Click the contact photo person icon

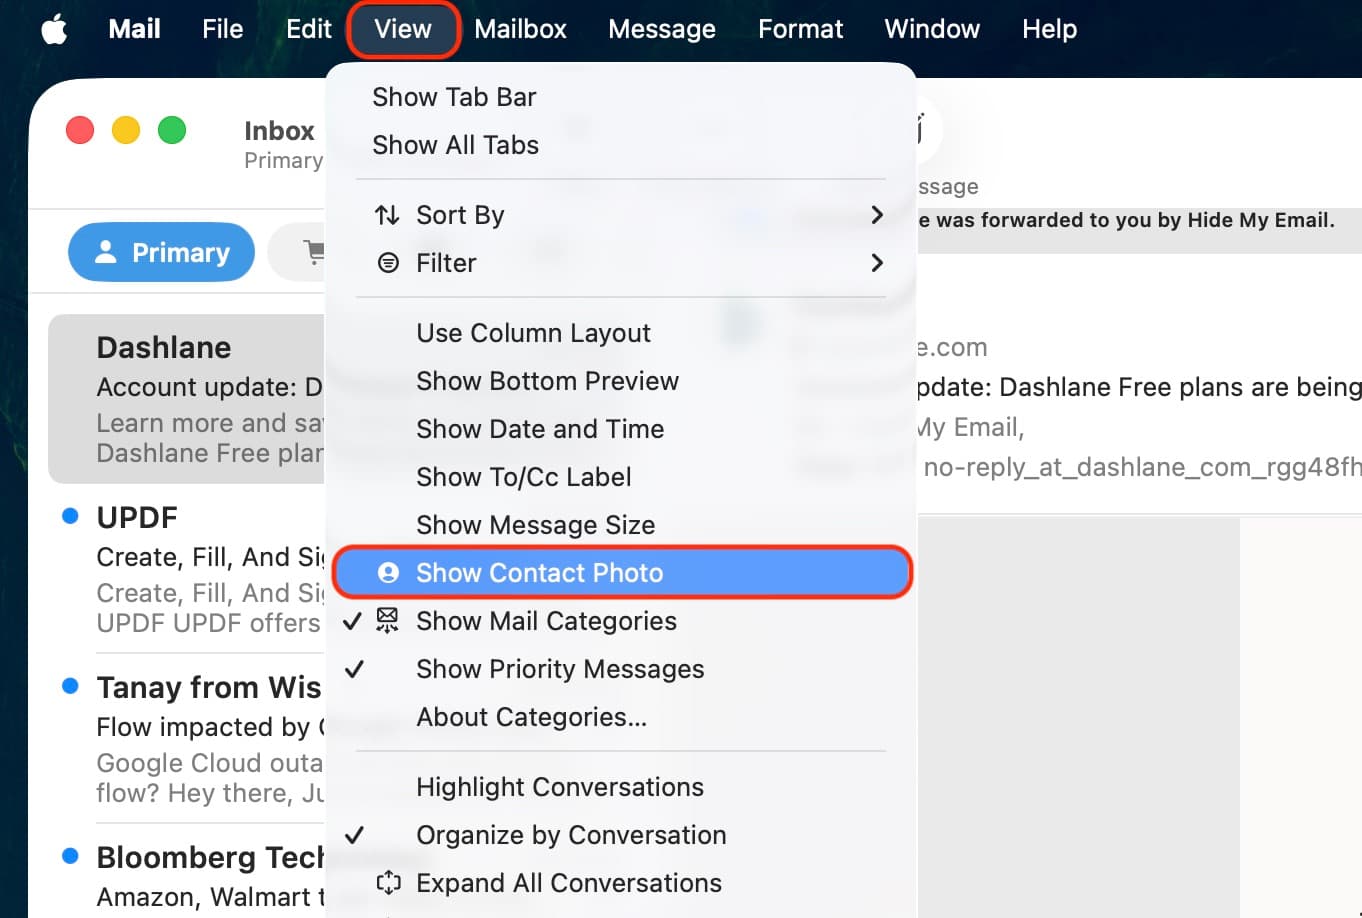(388, 573)
